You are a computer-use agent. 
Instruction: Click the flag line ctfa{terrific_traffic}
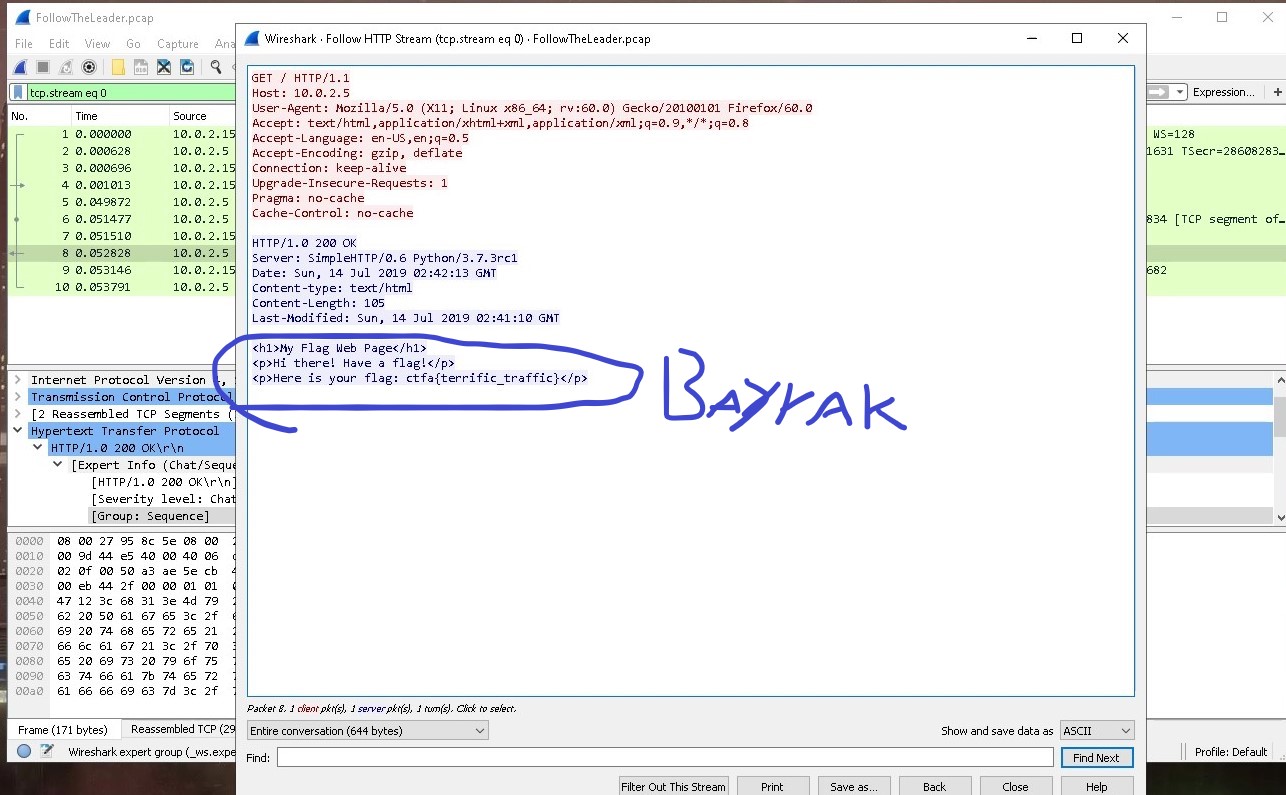click(420, 378)
